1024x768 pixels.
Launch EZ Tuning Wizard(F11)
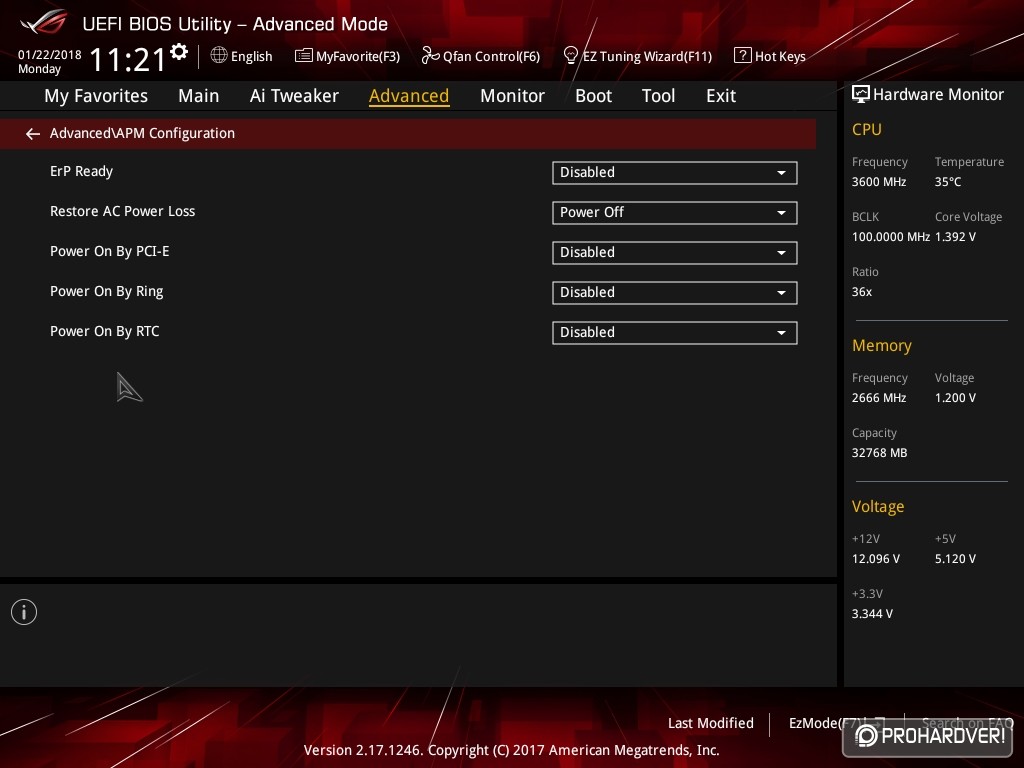(647, 57)
